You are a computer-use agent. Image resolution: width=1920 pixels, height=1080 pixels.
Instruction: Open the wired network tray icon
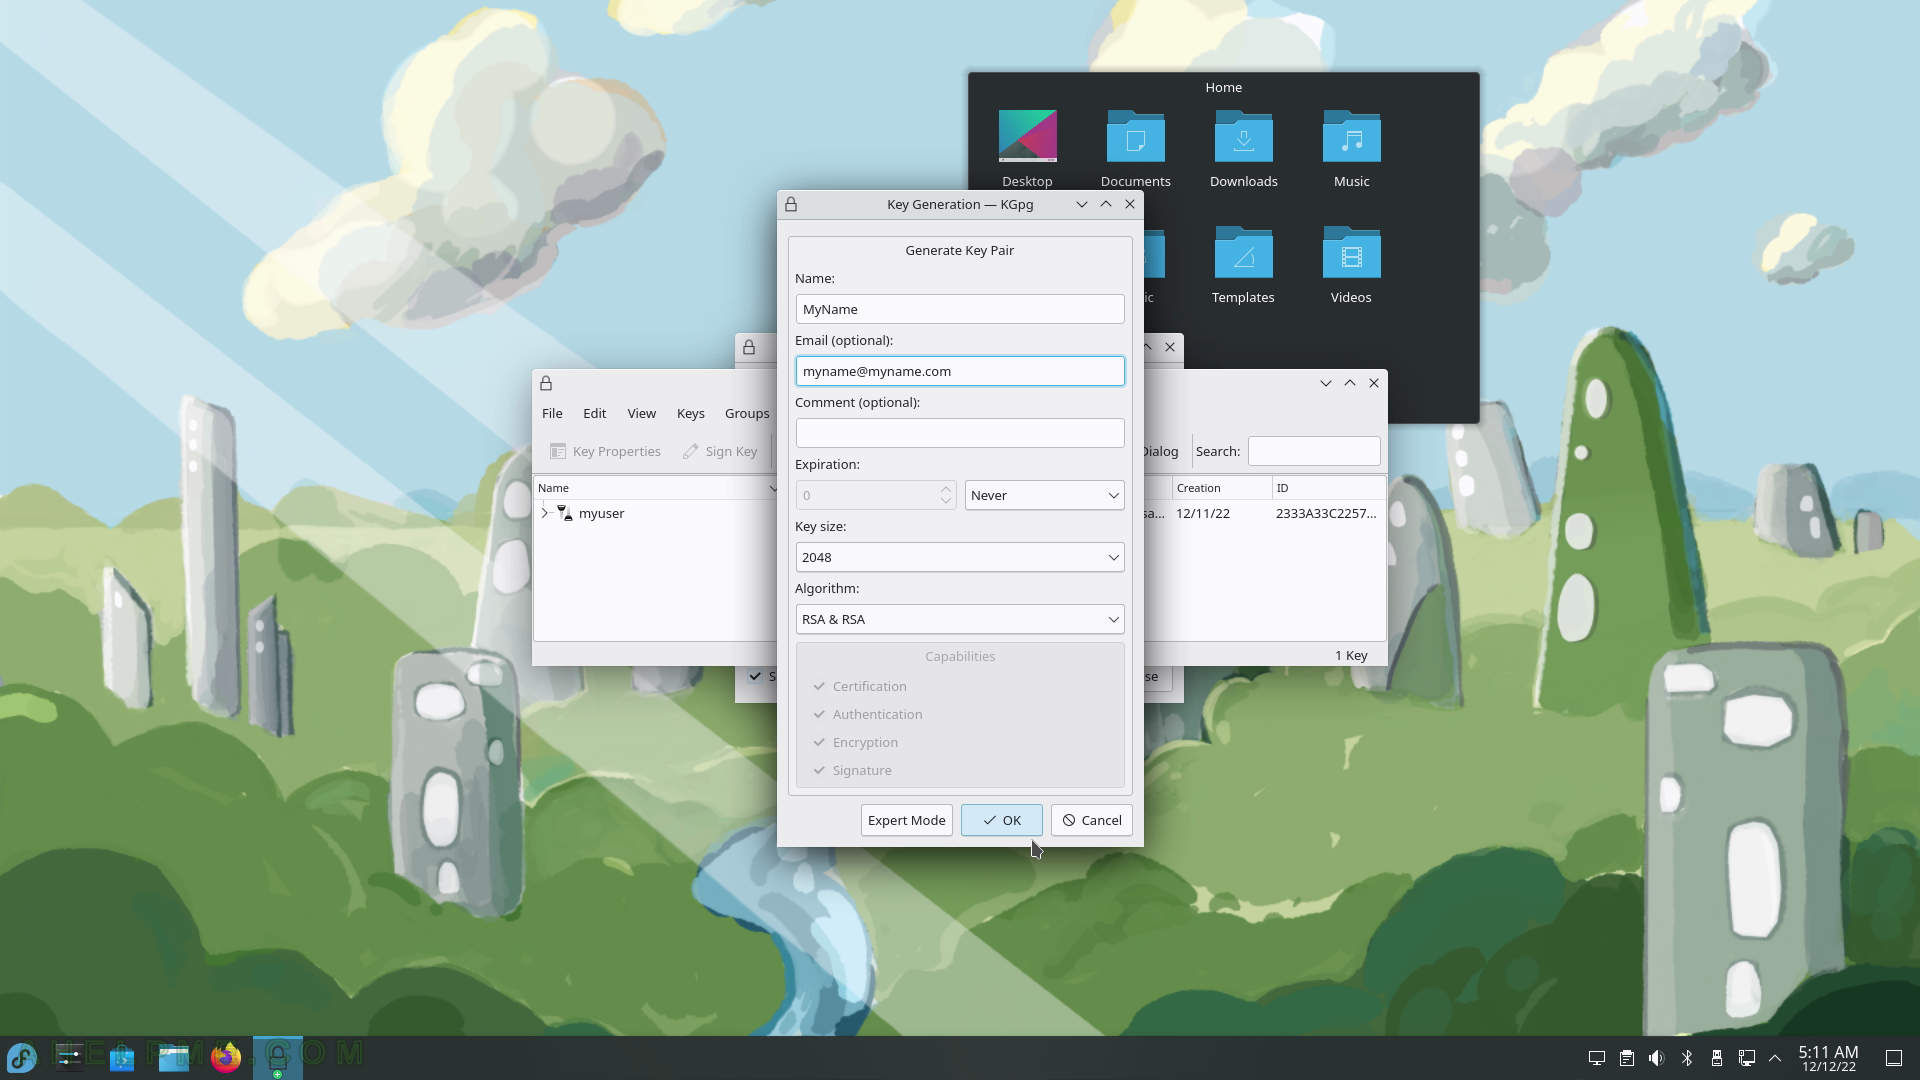coord(1747,1058)
